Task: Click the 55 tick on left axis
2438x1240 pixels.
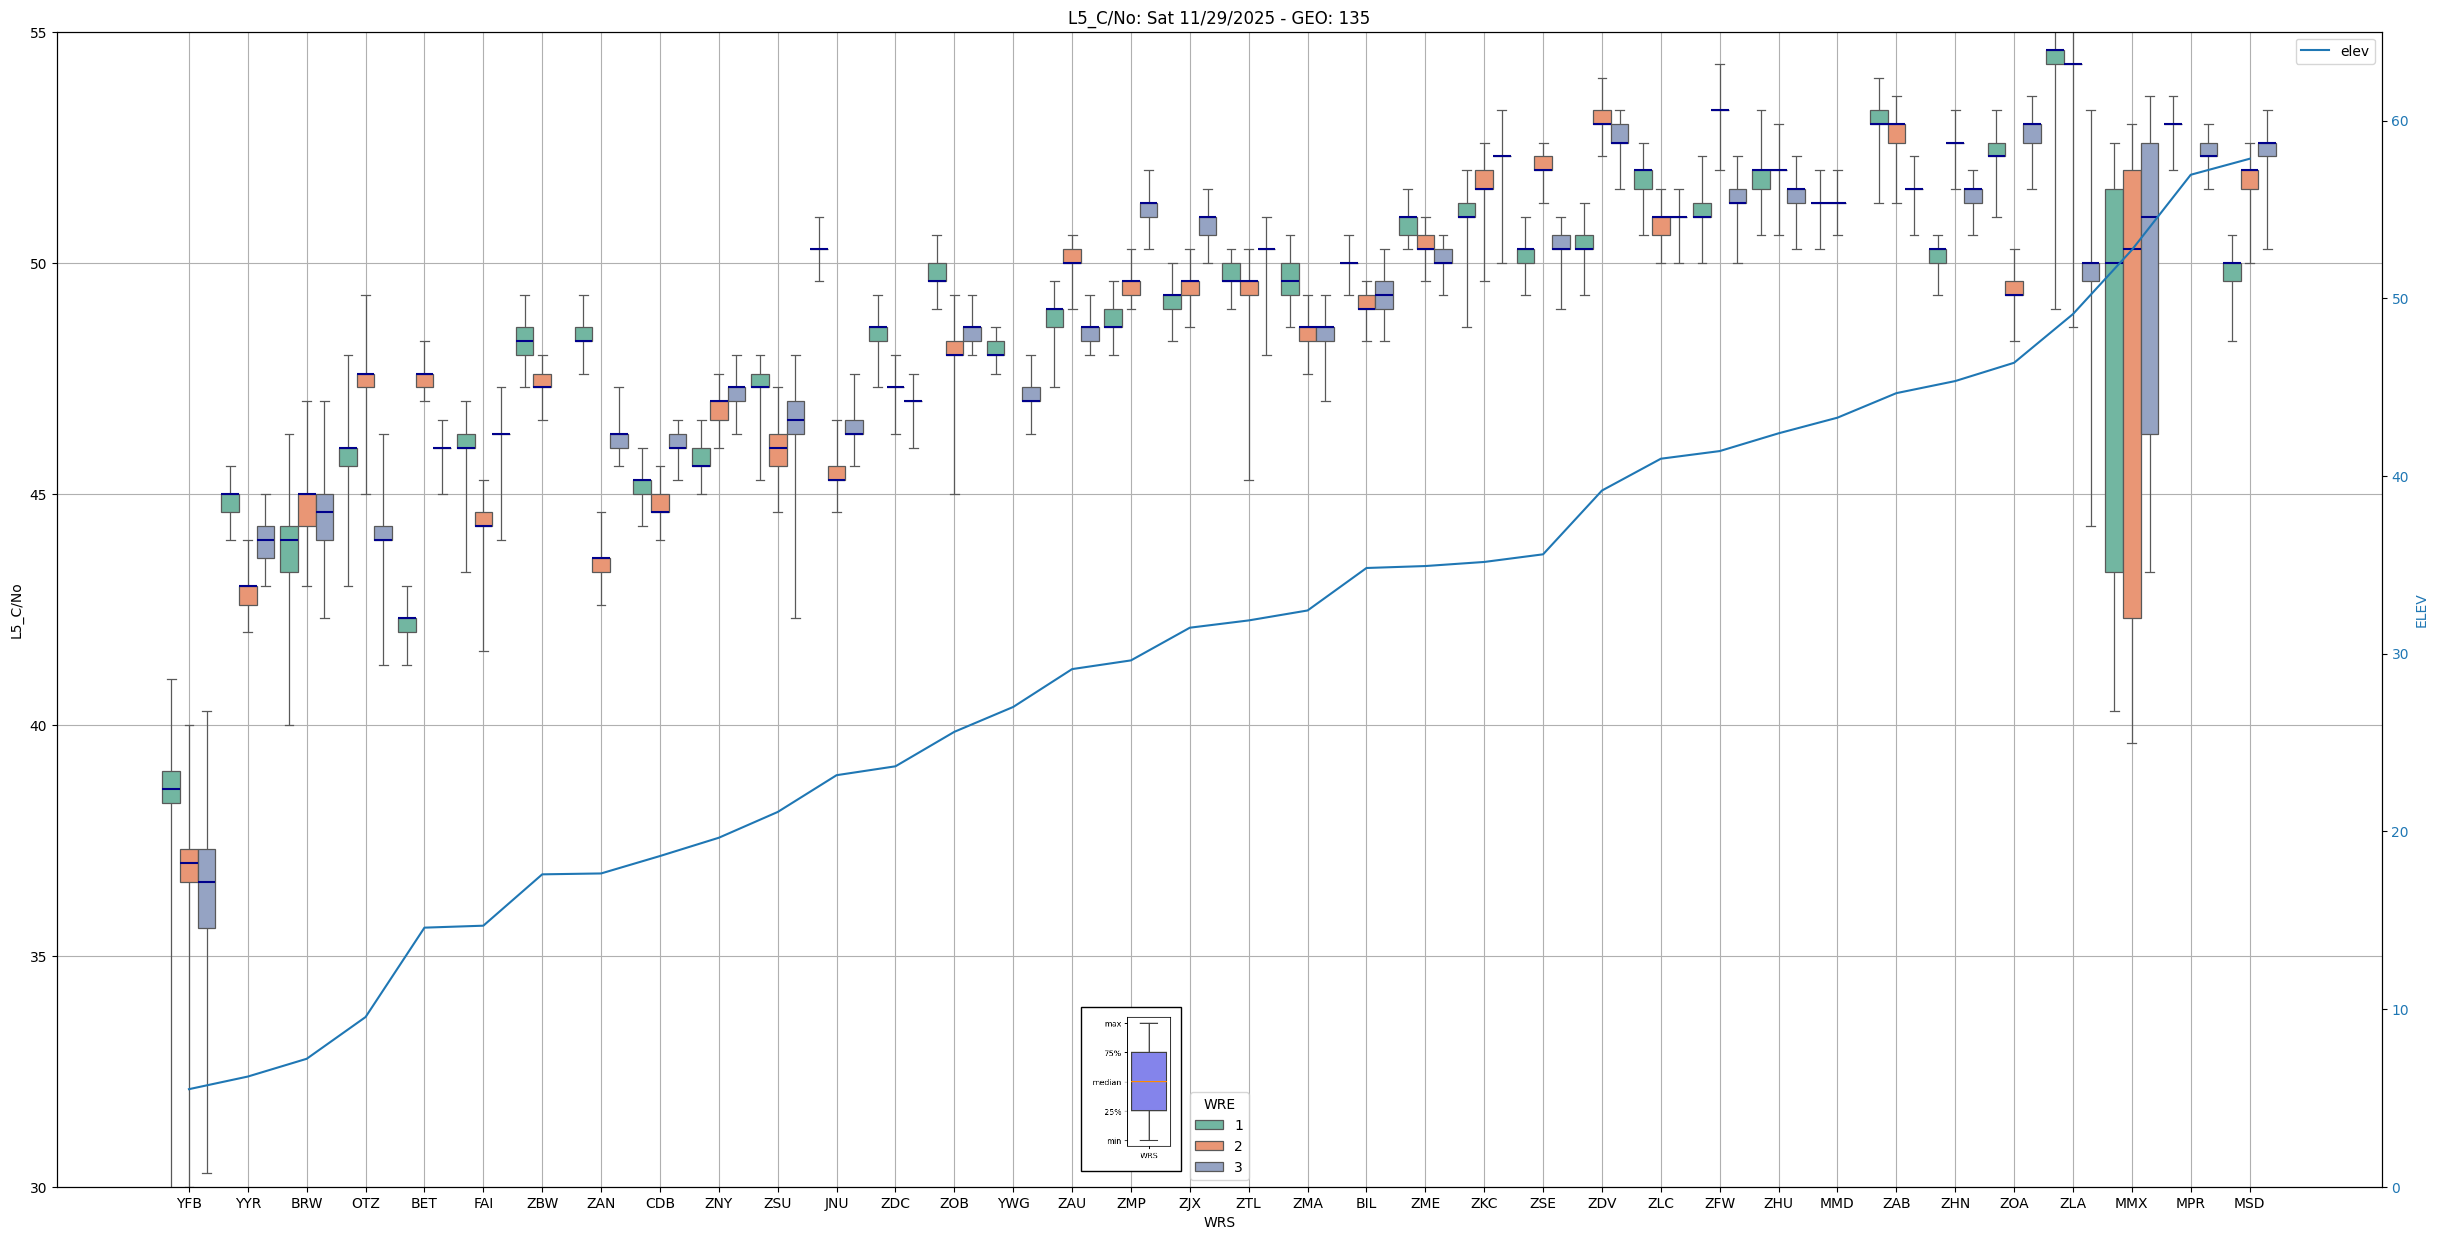Action: pos(40,33)
